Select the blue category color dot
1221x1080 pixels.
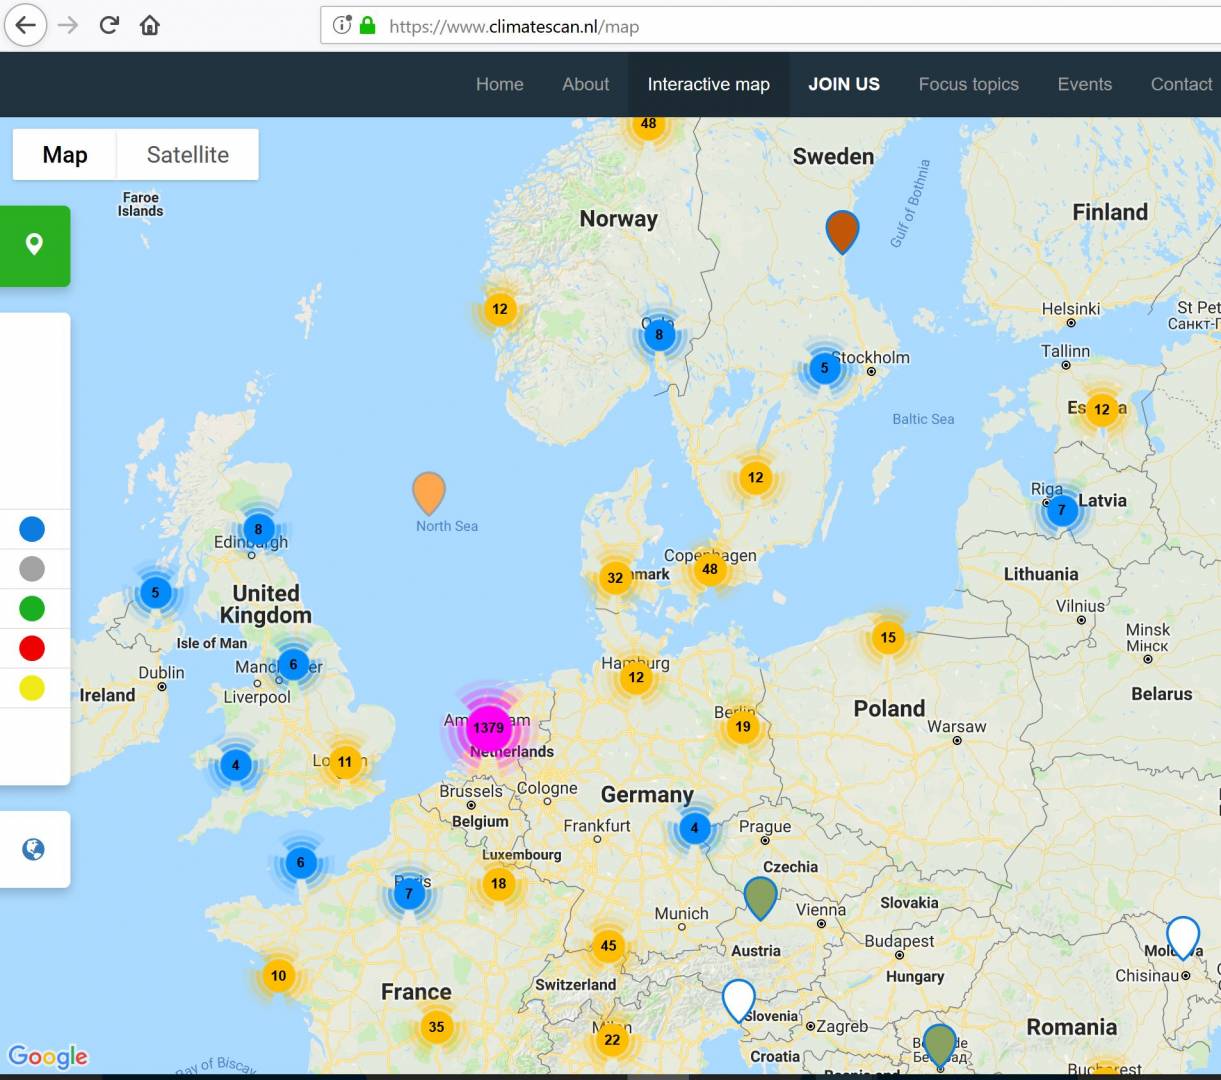coord(32,529)
